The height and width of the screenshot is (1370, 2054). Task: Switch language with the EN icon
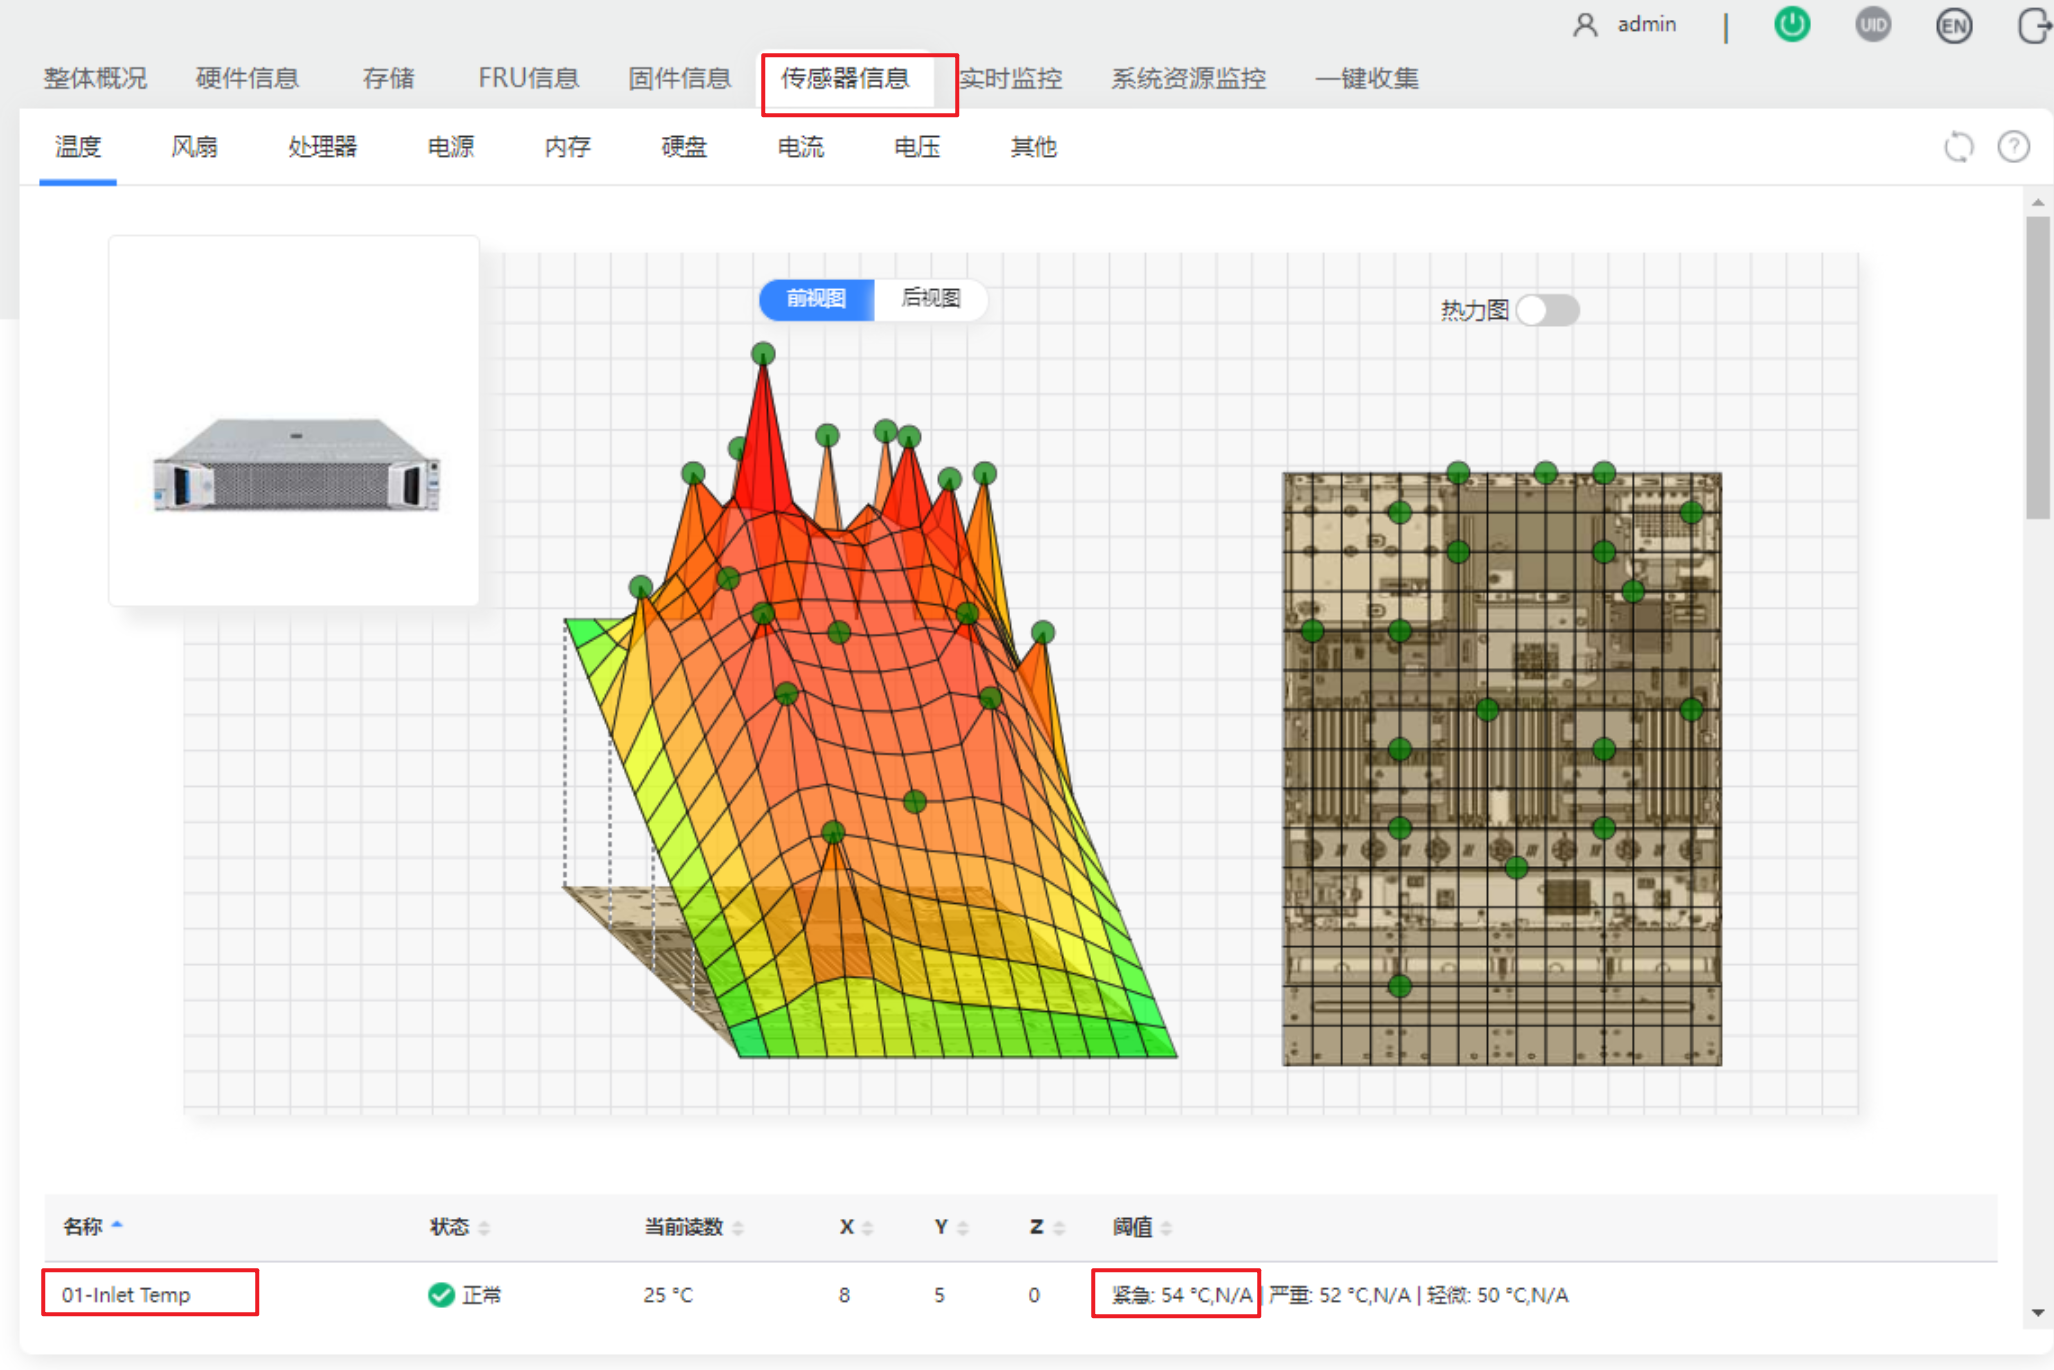[x=1953, y=25]
